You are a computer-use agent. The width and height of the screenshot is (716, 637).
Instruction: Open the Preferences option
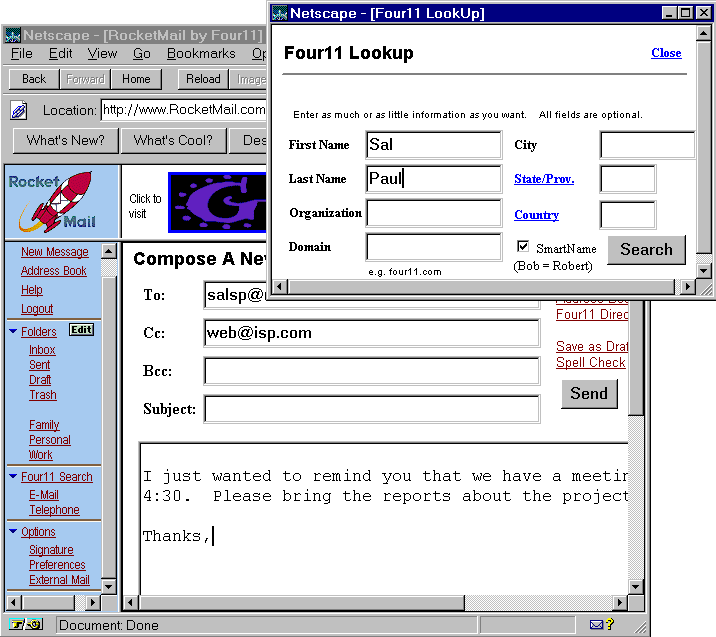pyautogui.click(x=57, y=565)
